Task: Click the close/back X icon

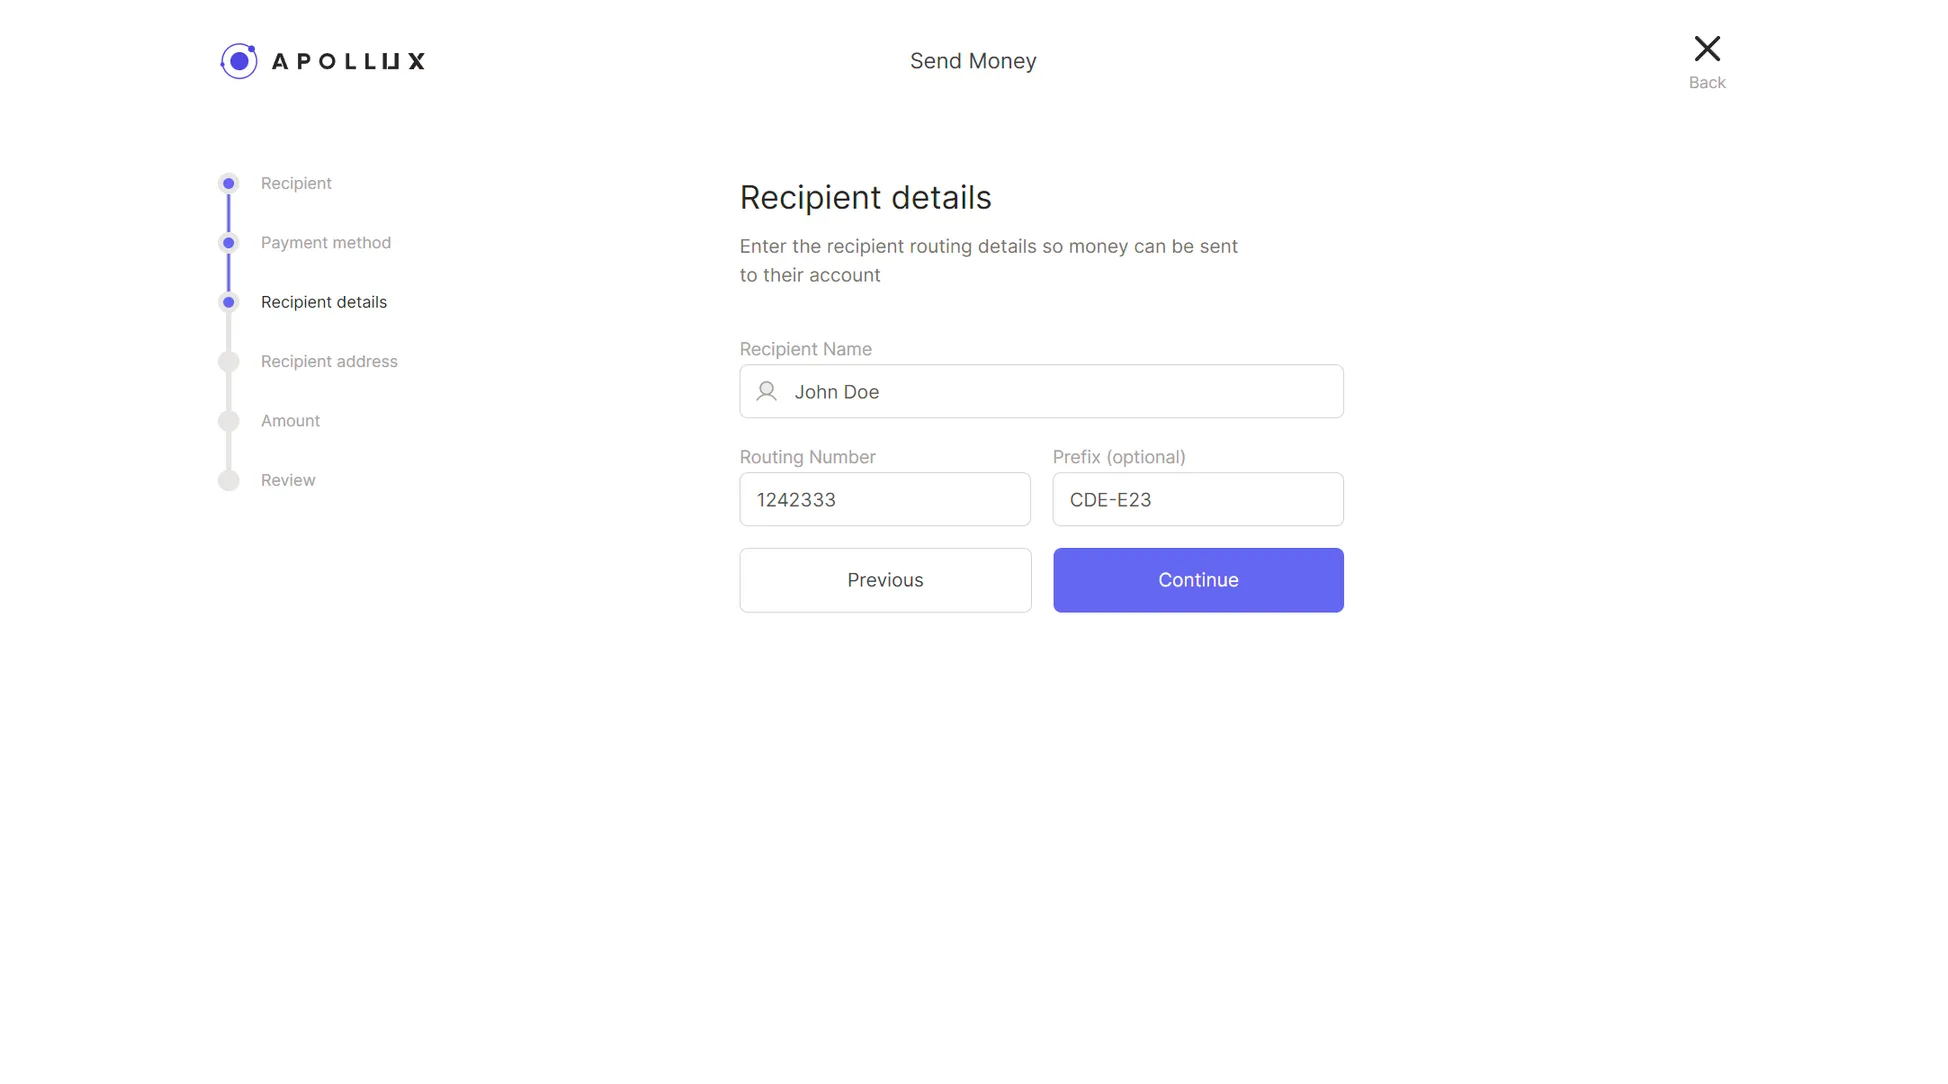Action: click(x=1707, y=48)
